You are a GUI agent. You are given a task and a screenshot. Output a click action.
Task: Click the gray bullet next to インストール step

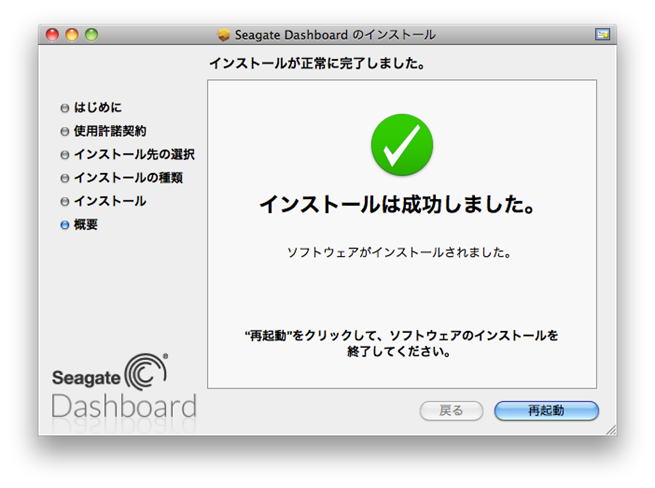coord(64,202)
